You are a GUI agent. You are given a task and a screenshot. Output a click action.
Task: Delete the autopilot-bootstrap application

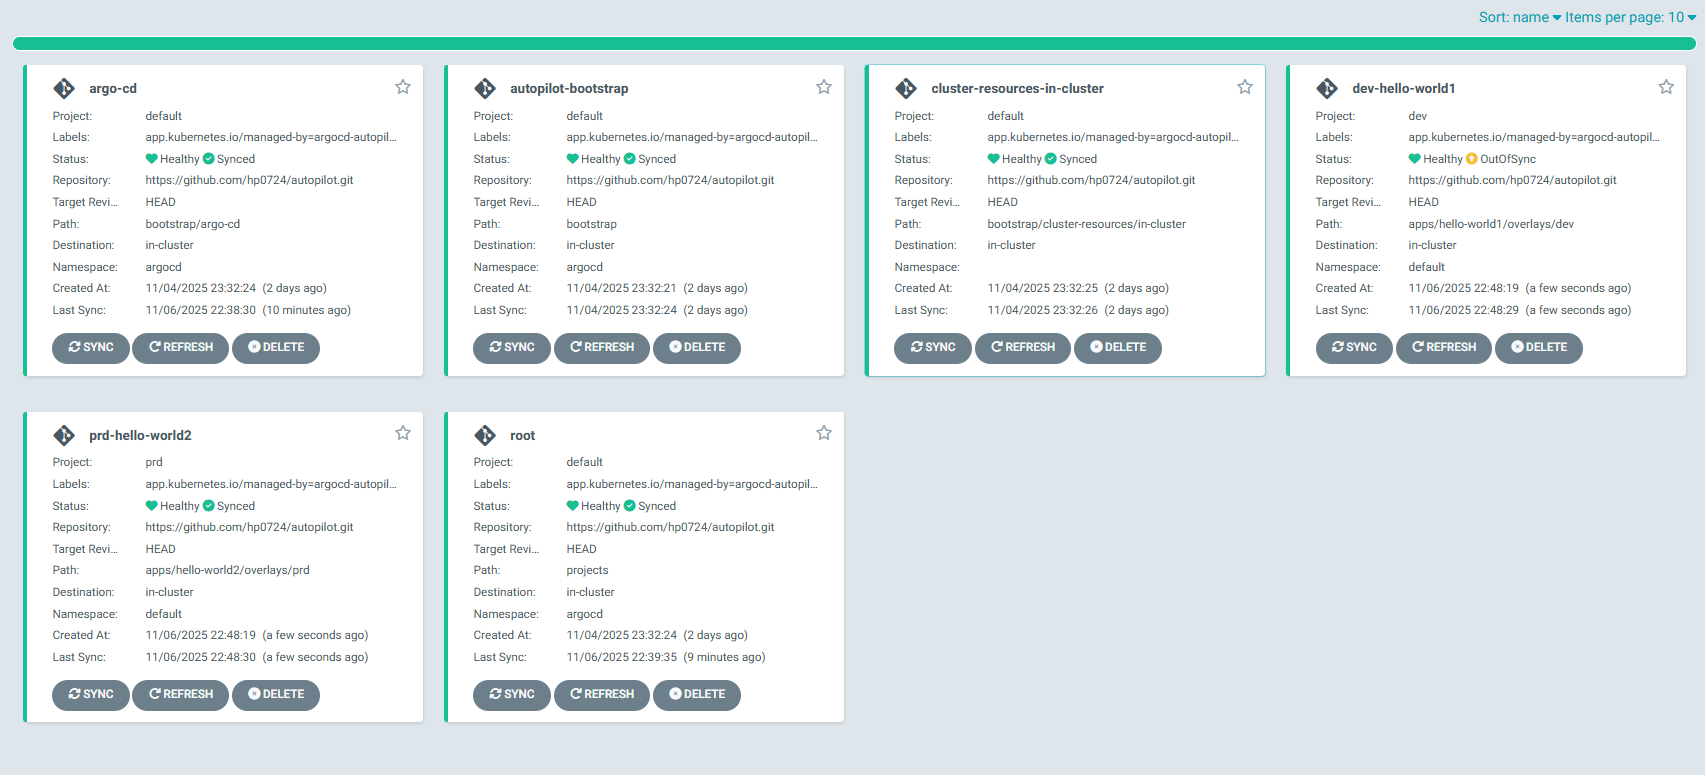tap(697, 347)
